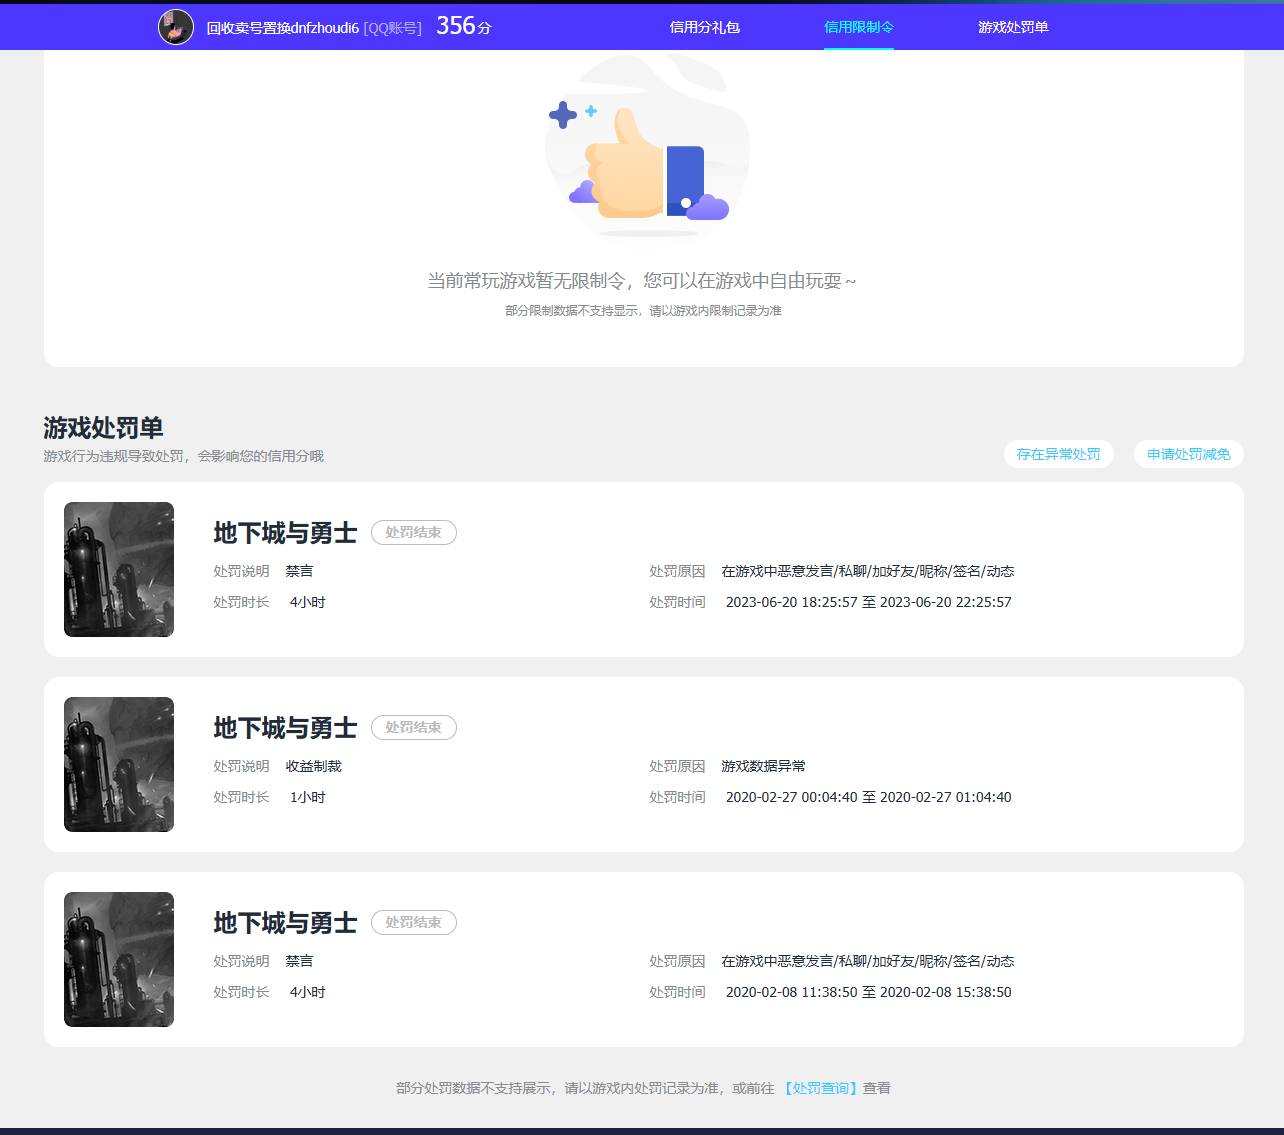Screen dimensions: 1284x1135
Task: Click the 处罚结束 badge on the third penalty card
Action: coord(414,923)
